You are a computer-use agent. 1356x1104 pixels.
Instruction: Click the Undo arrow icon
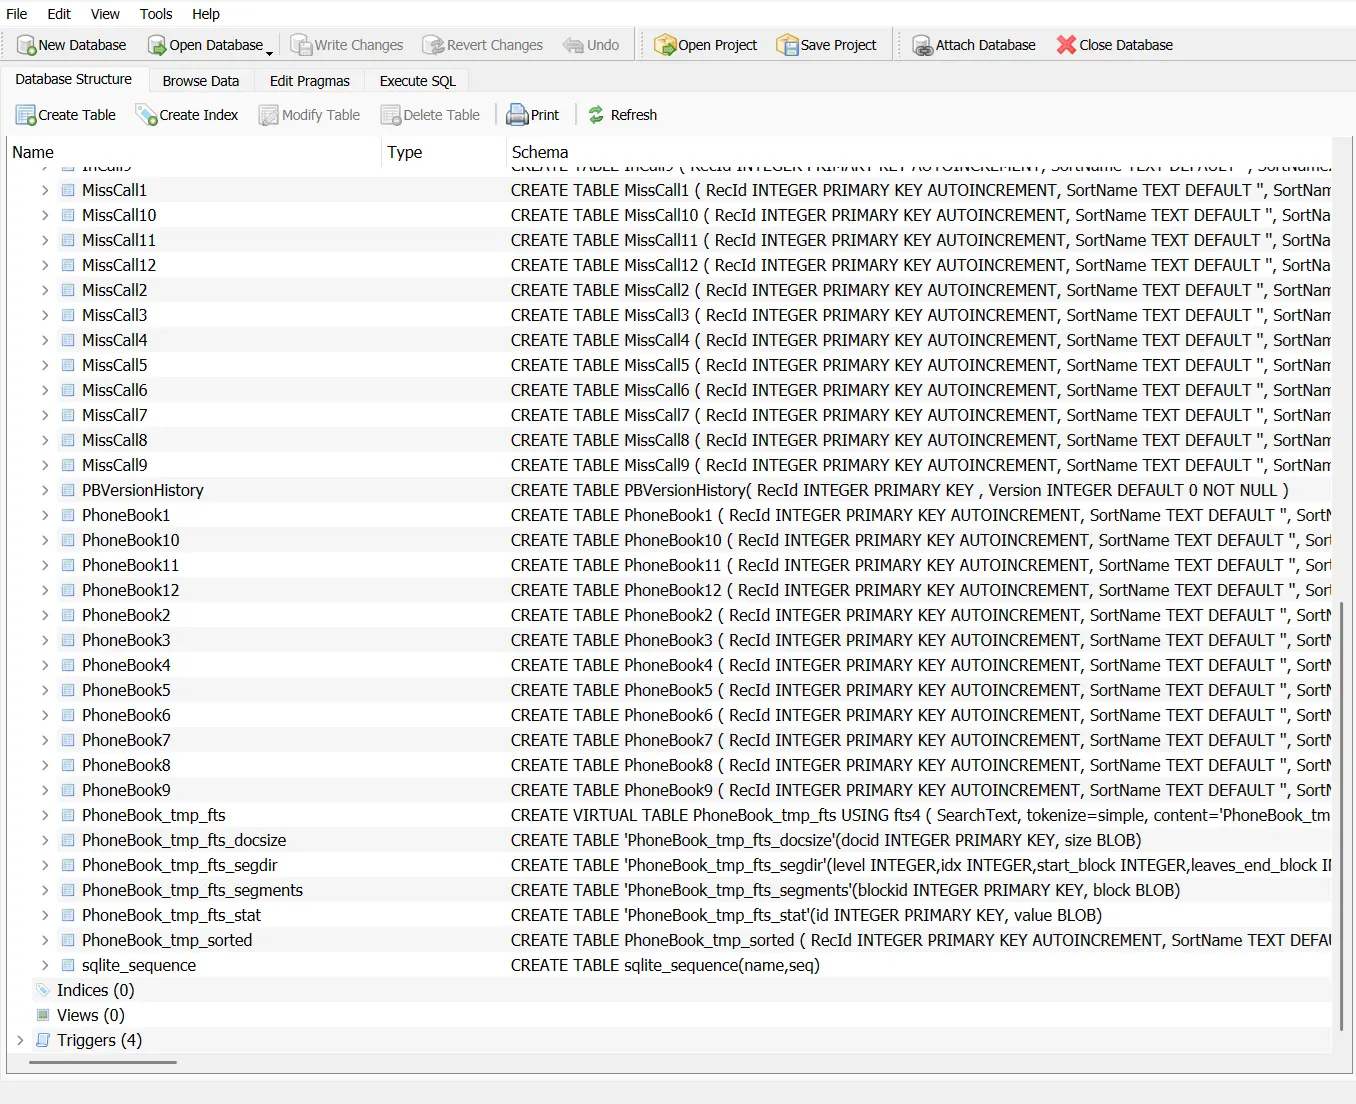point(573,45)
